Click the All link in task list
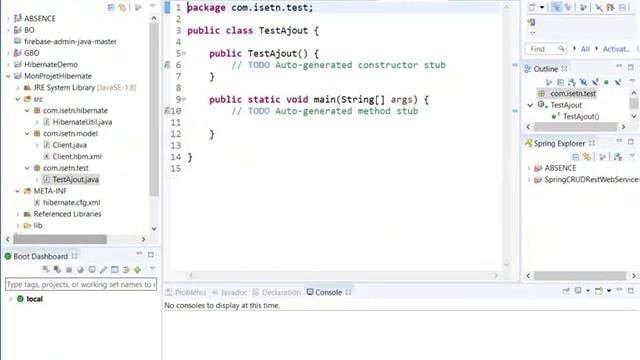Screen dimensions: 640x360 585,49
